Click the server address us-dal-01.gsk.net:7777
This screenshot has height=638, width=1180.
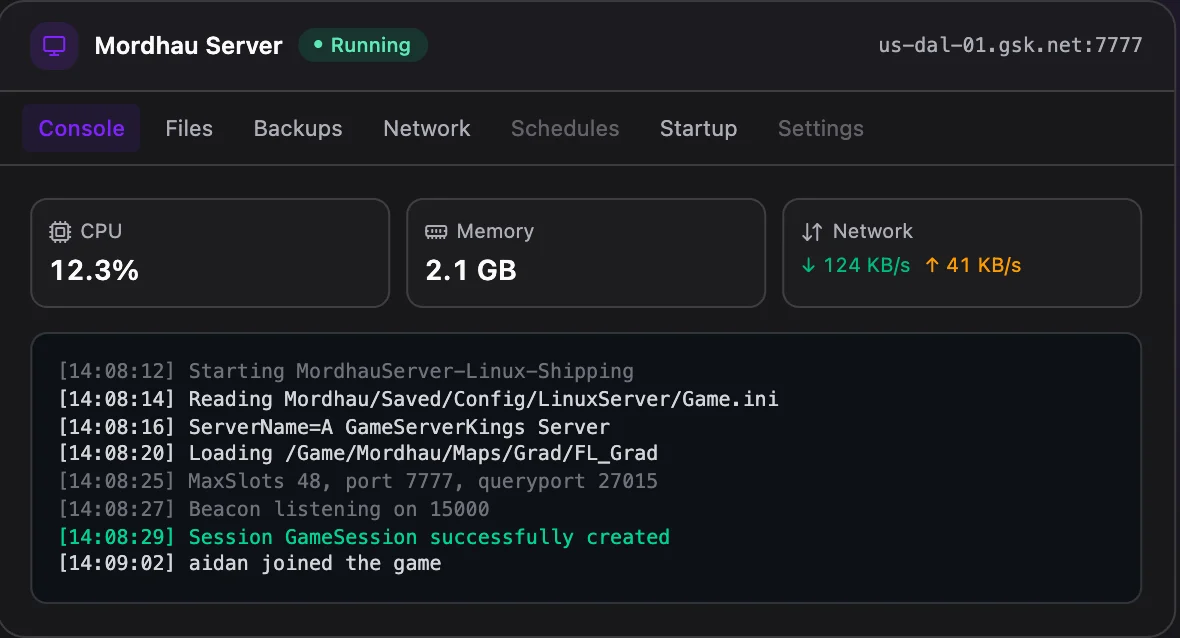pyautogui.click(x=1010, y=45)
